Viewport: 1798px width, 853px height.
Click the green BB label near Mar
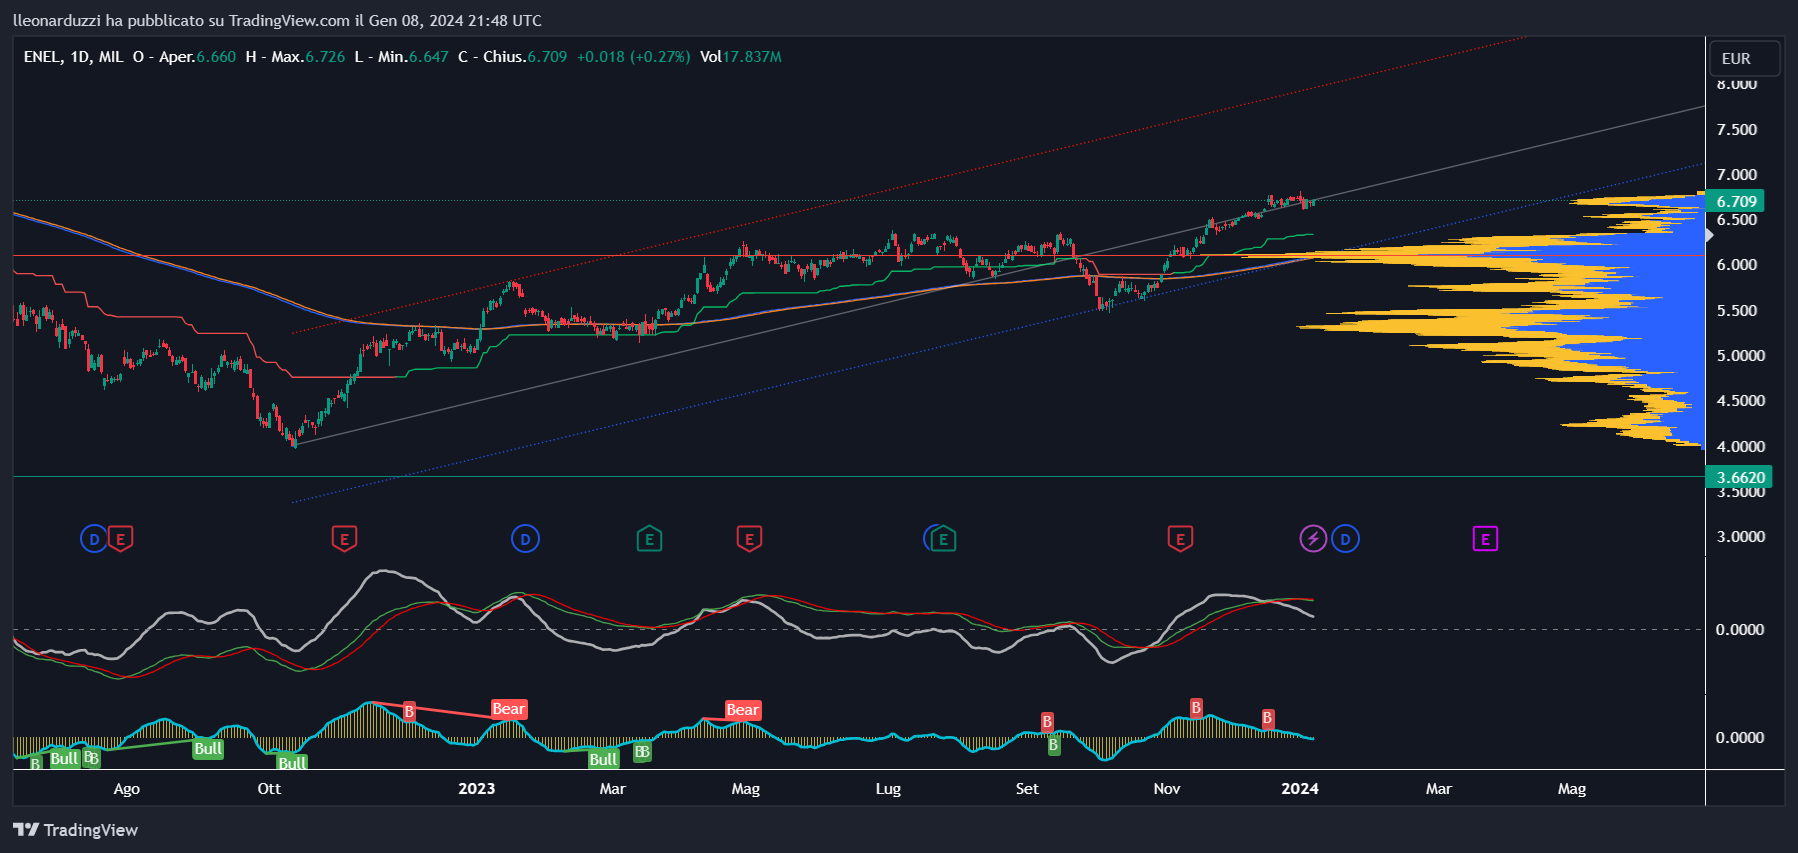pos(642,751)
